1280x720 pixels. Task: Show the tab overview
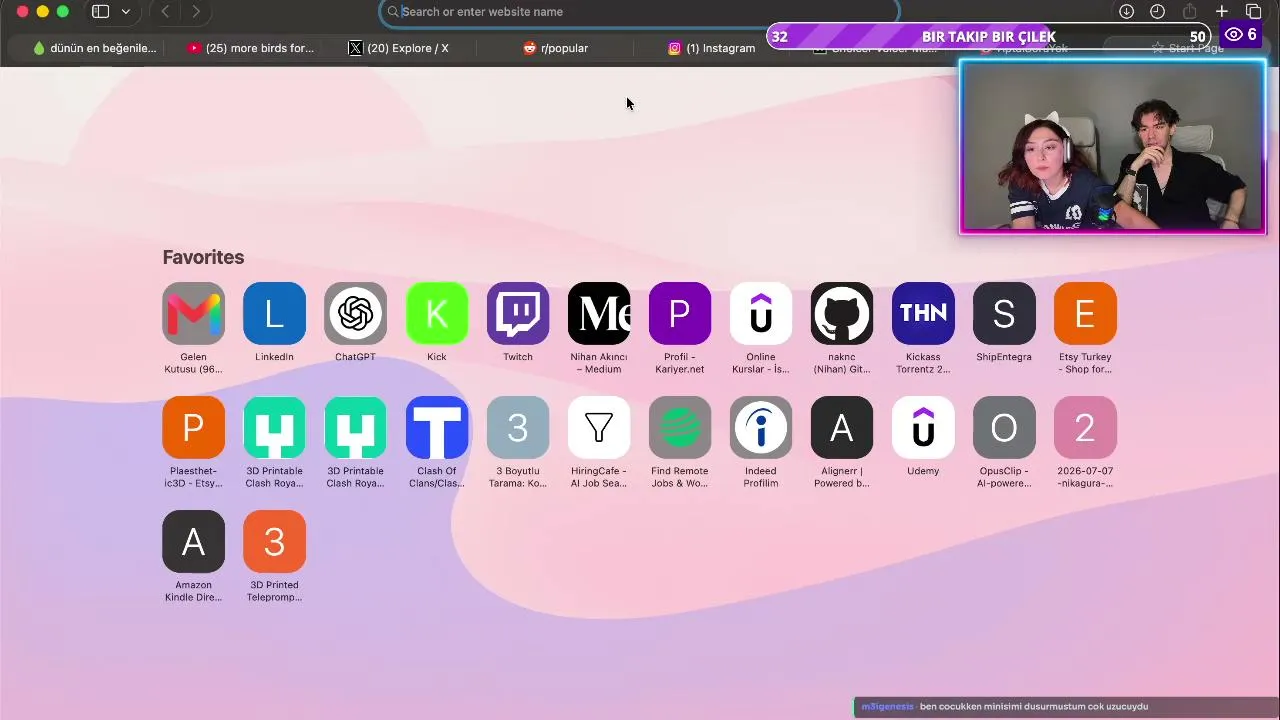(x=1253, y=11)
